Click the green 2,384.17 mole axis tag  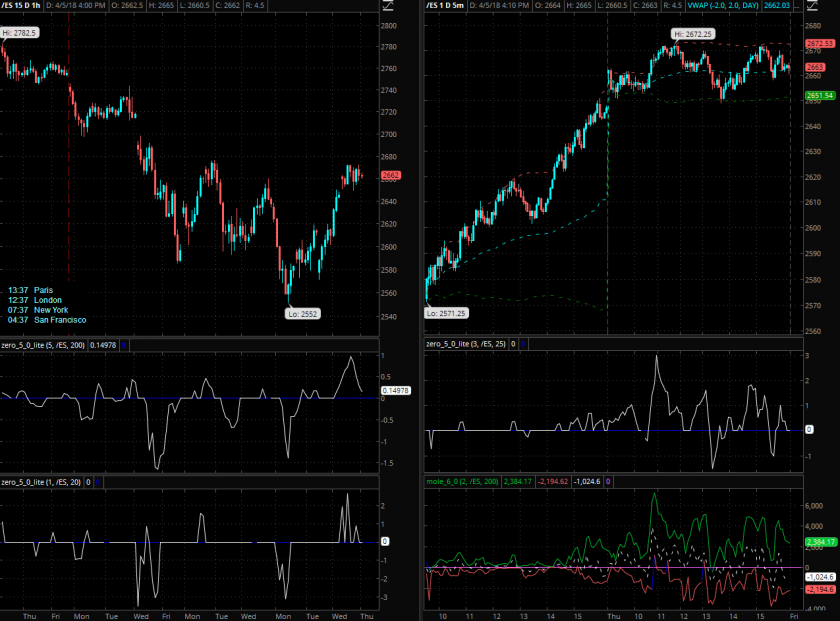[820, 542]
